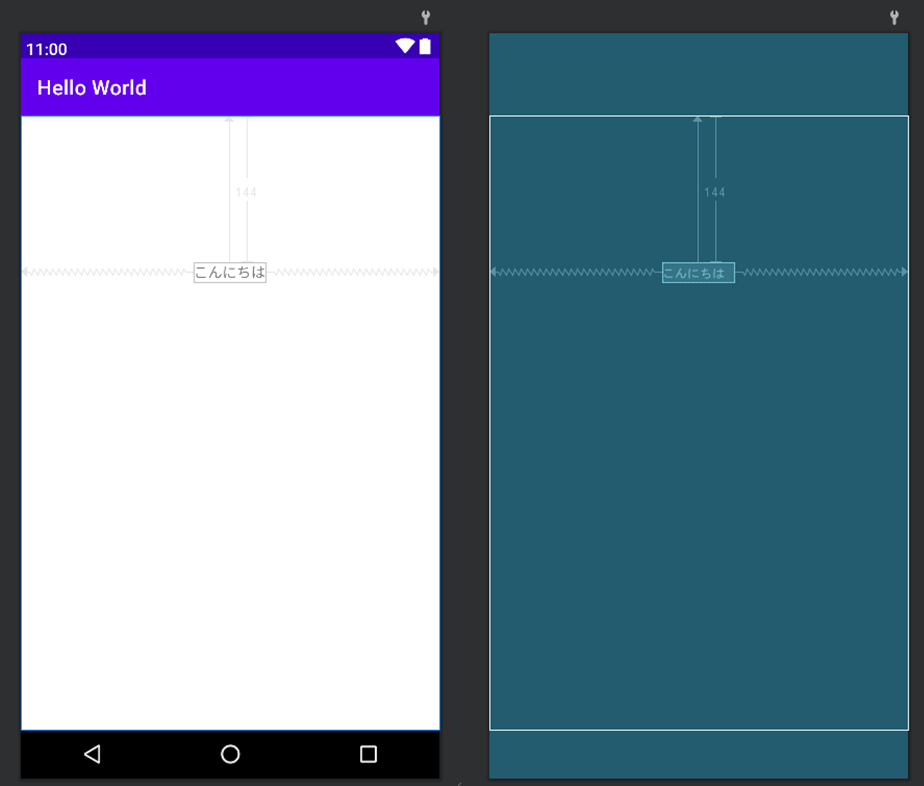
Task: Click the right horizontal constraint spring in blueprint
Action: point(821,272)
